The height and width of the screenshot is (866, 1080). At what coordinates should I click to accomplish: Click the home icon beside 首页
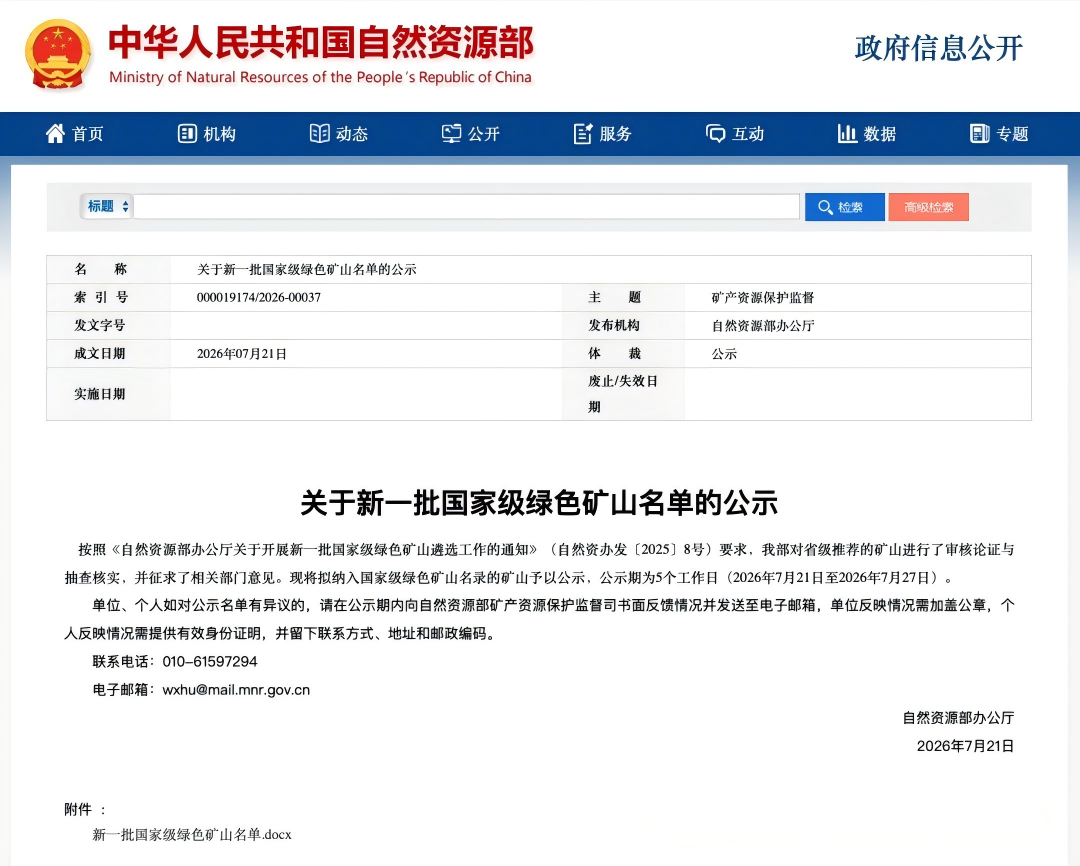55,133
